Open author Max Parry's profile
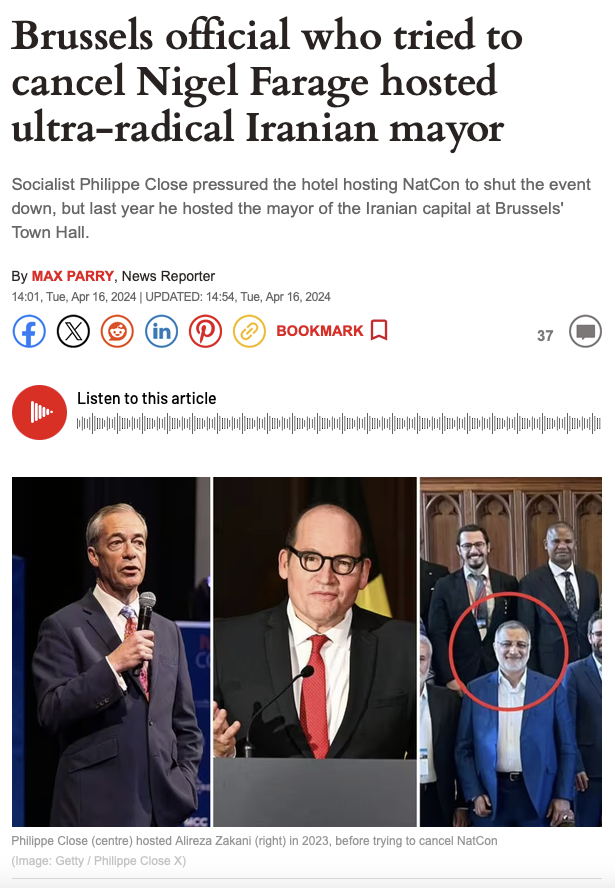The height and width of the screenshot is (888, 615). click(x=72, y=276)
